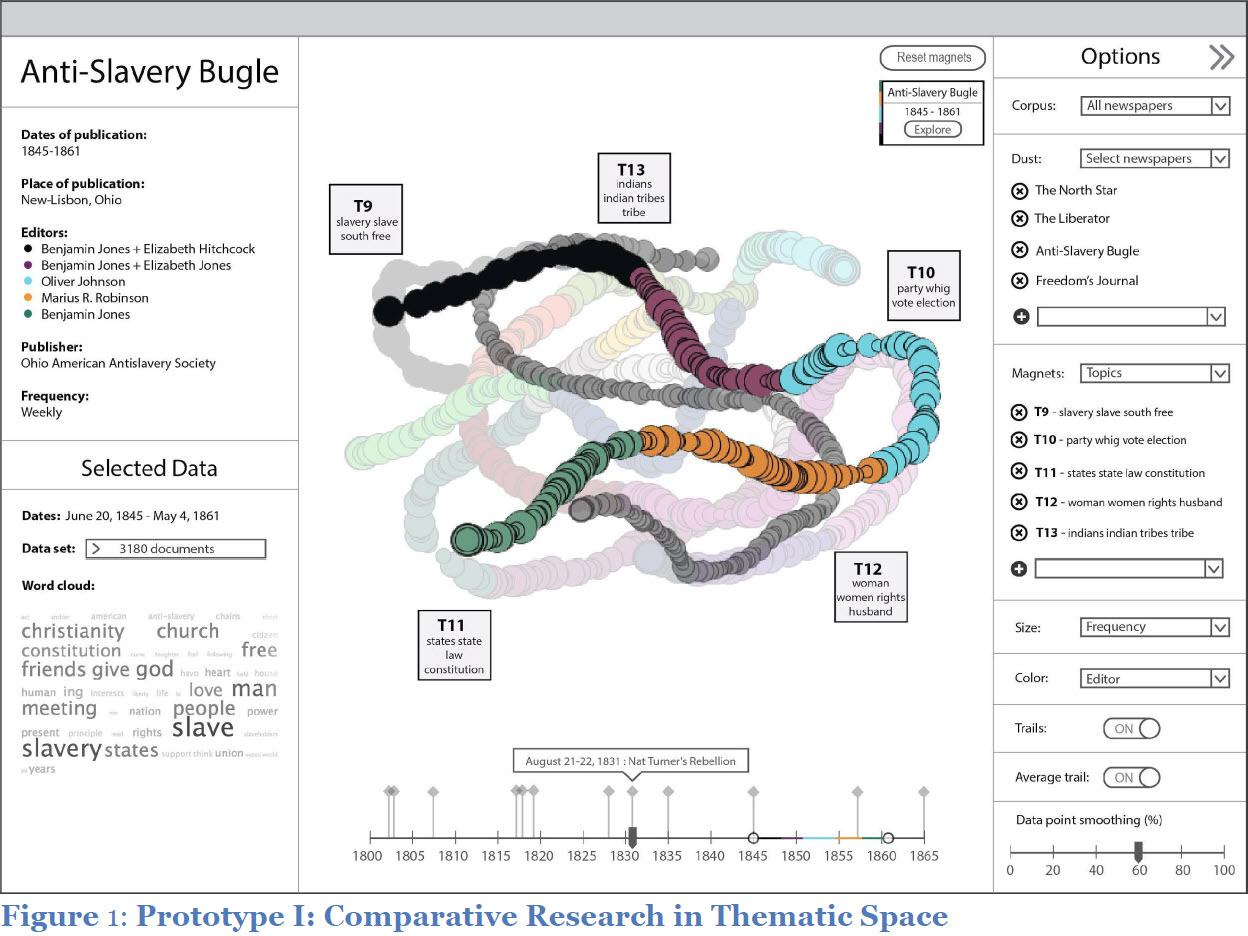Remove T10 party whig vote election magnet
The height and width of the screenshot is (936, 1248).
(1018, 440)
